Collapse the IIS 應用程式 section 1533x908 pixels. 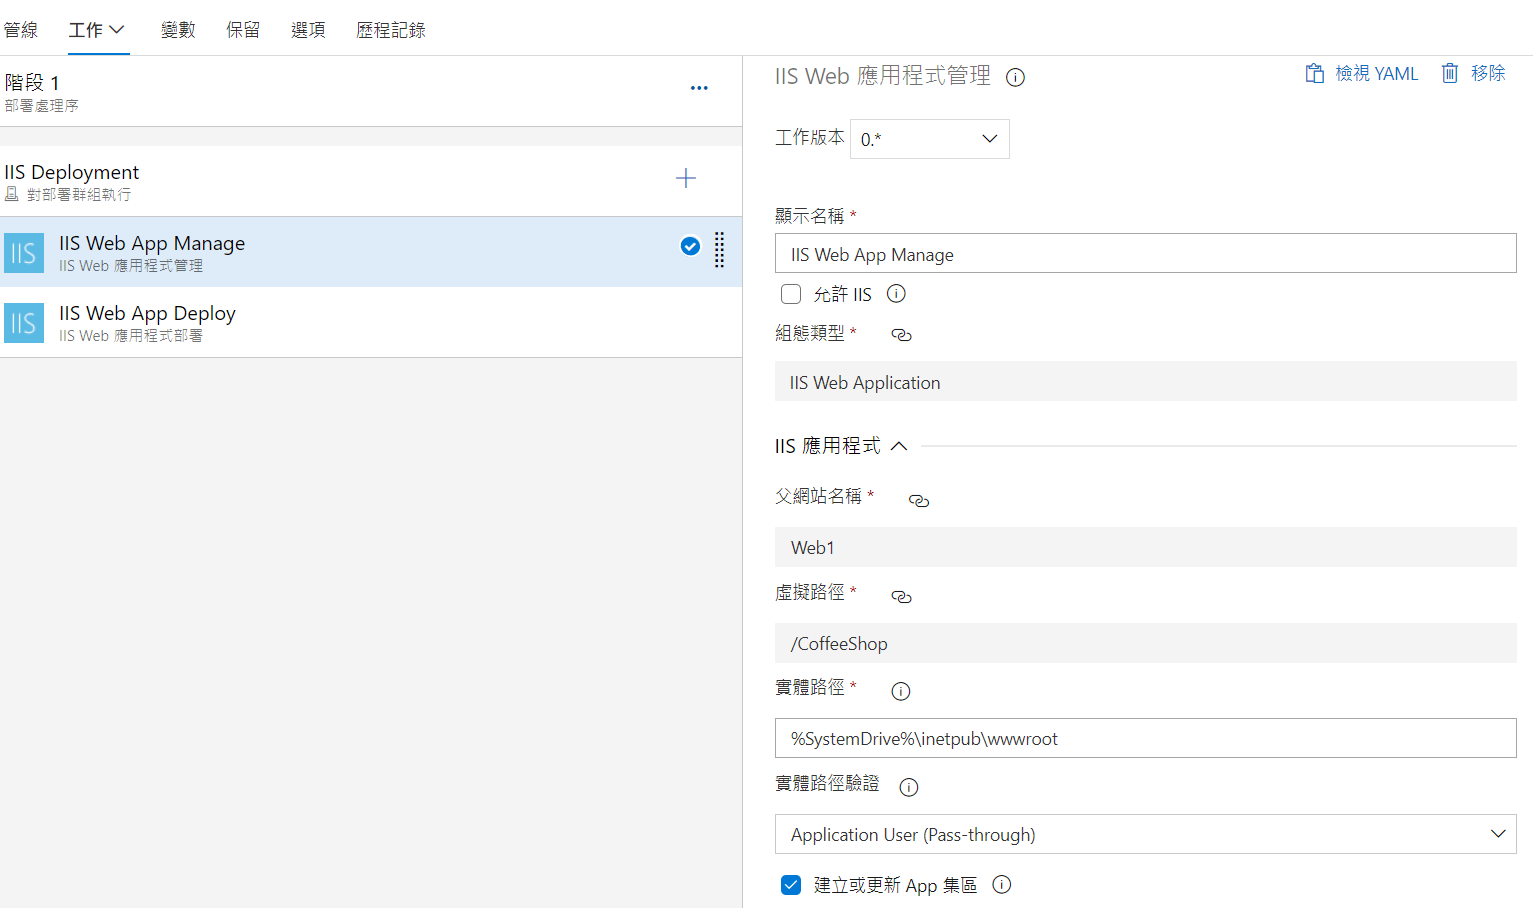tap(898, 446)
